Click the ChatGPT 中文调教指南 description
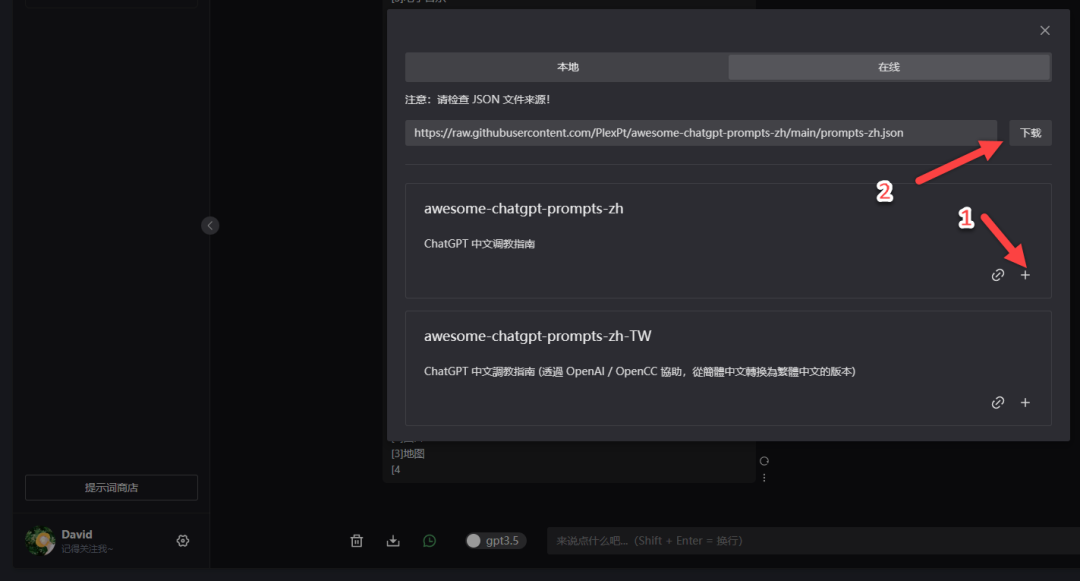The height and width of the screenshot is (581, 1080). tap(479, 244)
